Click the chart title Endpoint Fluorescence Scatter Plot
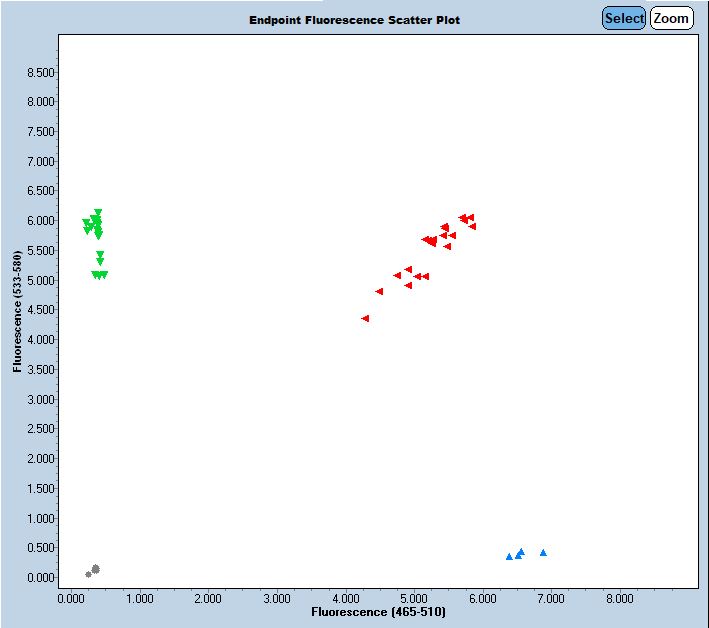This screenshot has height=628, width=709. (x=355, y=20)
